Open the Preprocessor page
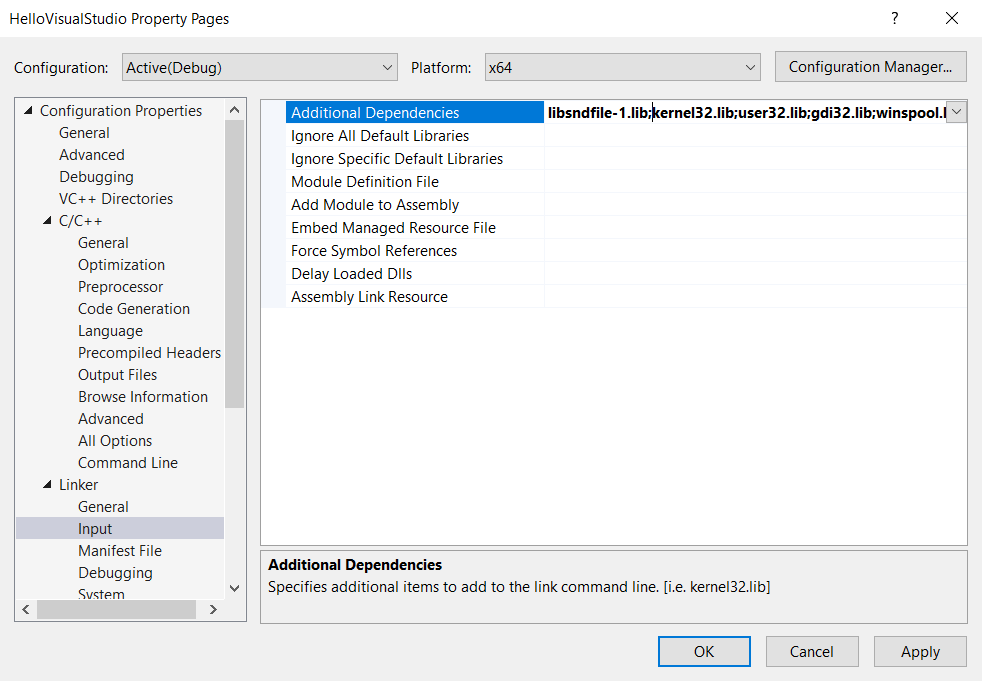Image resolution: width=982 pixels, height=681 pixels. pos(120,287)
